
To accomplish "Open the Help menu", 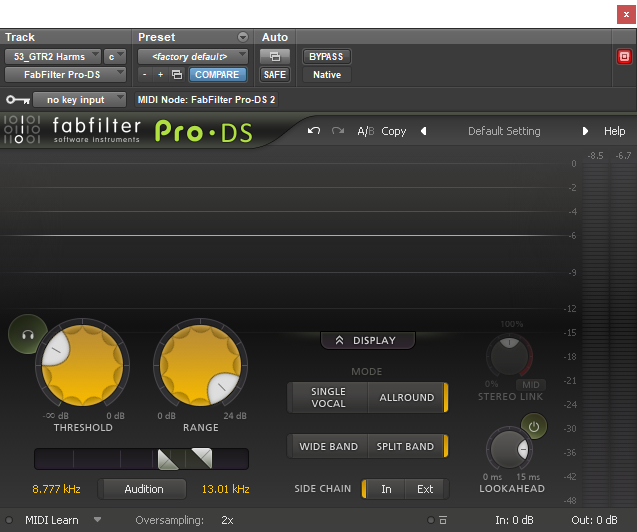I will (614, 131).
